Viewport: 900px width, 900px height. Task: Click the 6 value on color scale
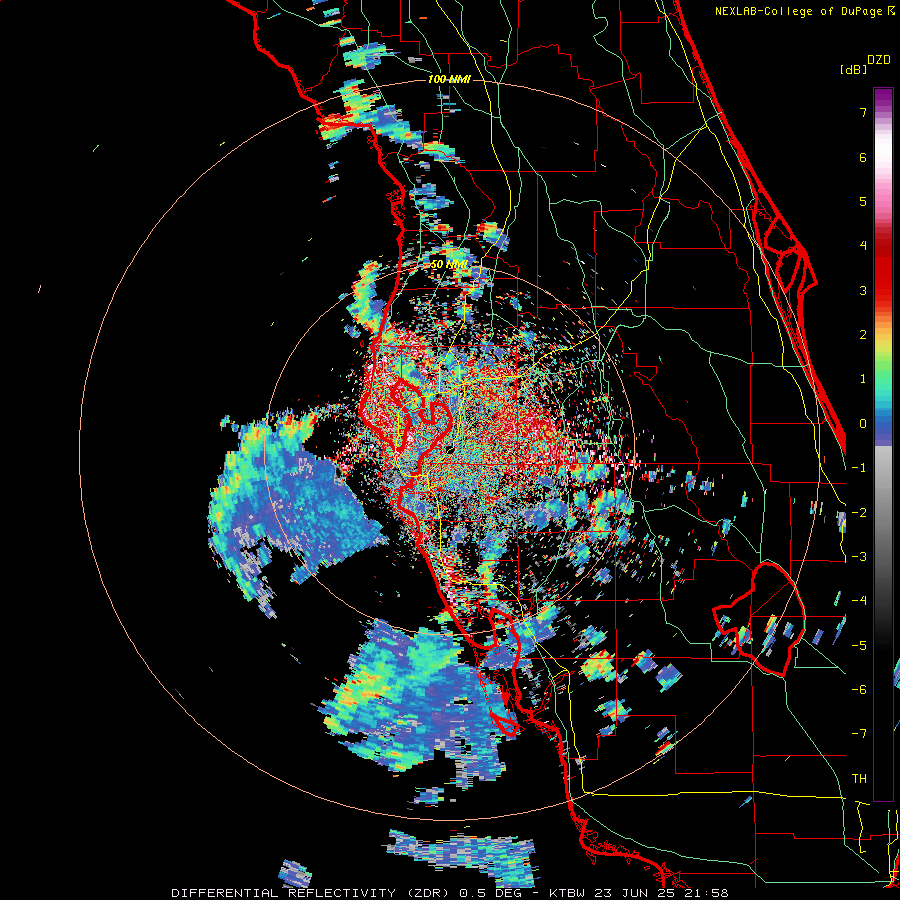[863, 157]
